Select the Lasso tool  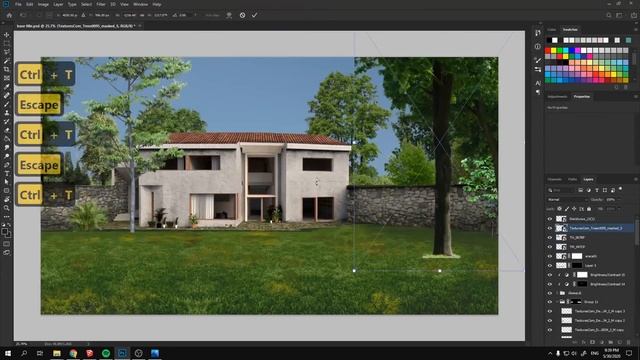coord(7,52)
